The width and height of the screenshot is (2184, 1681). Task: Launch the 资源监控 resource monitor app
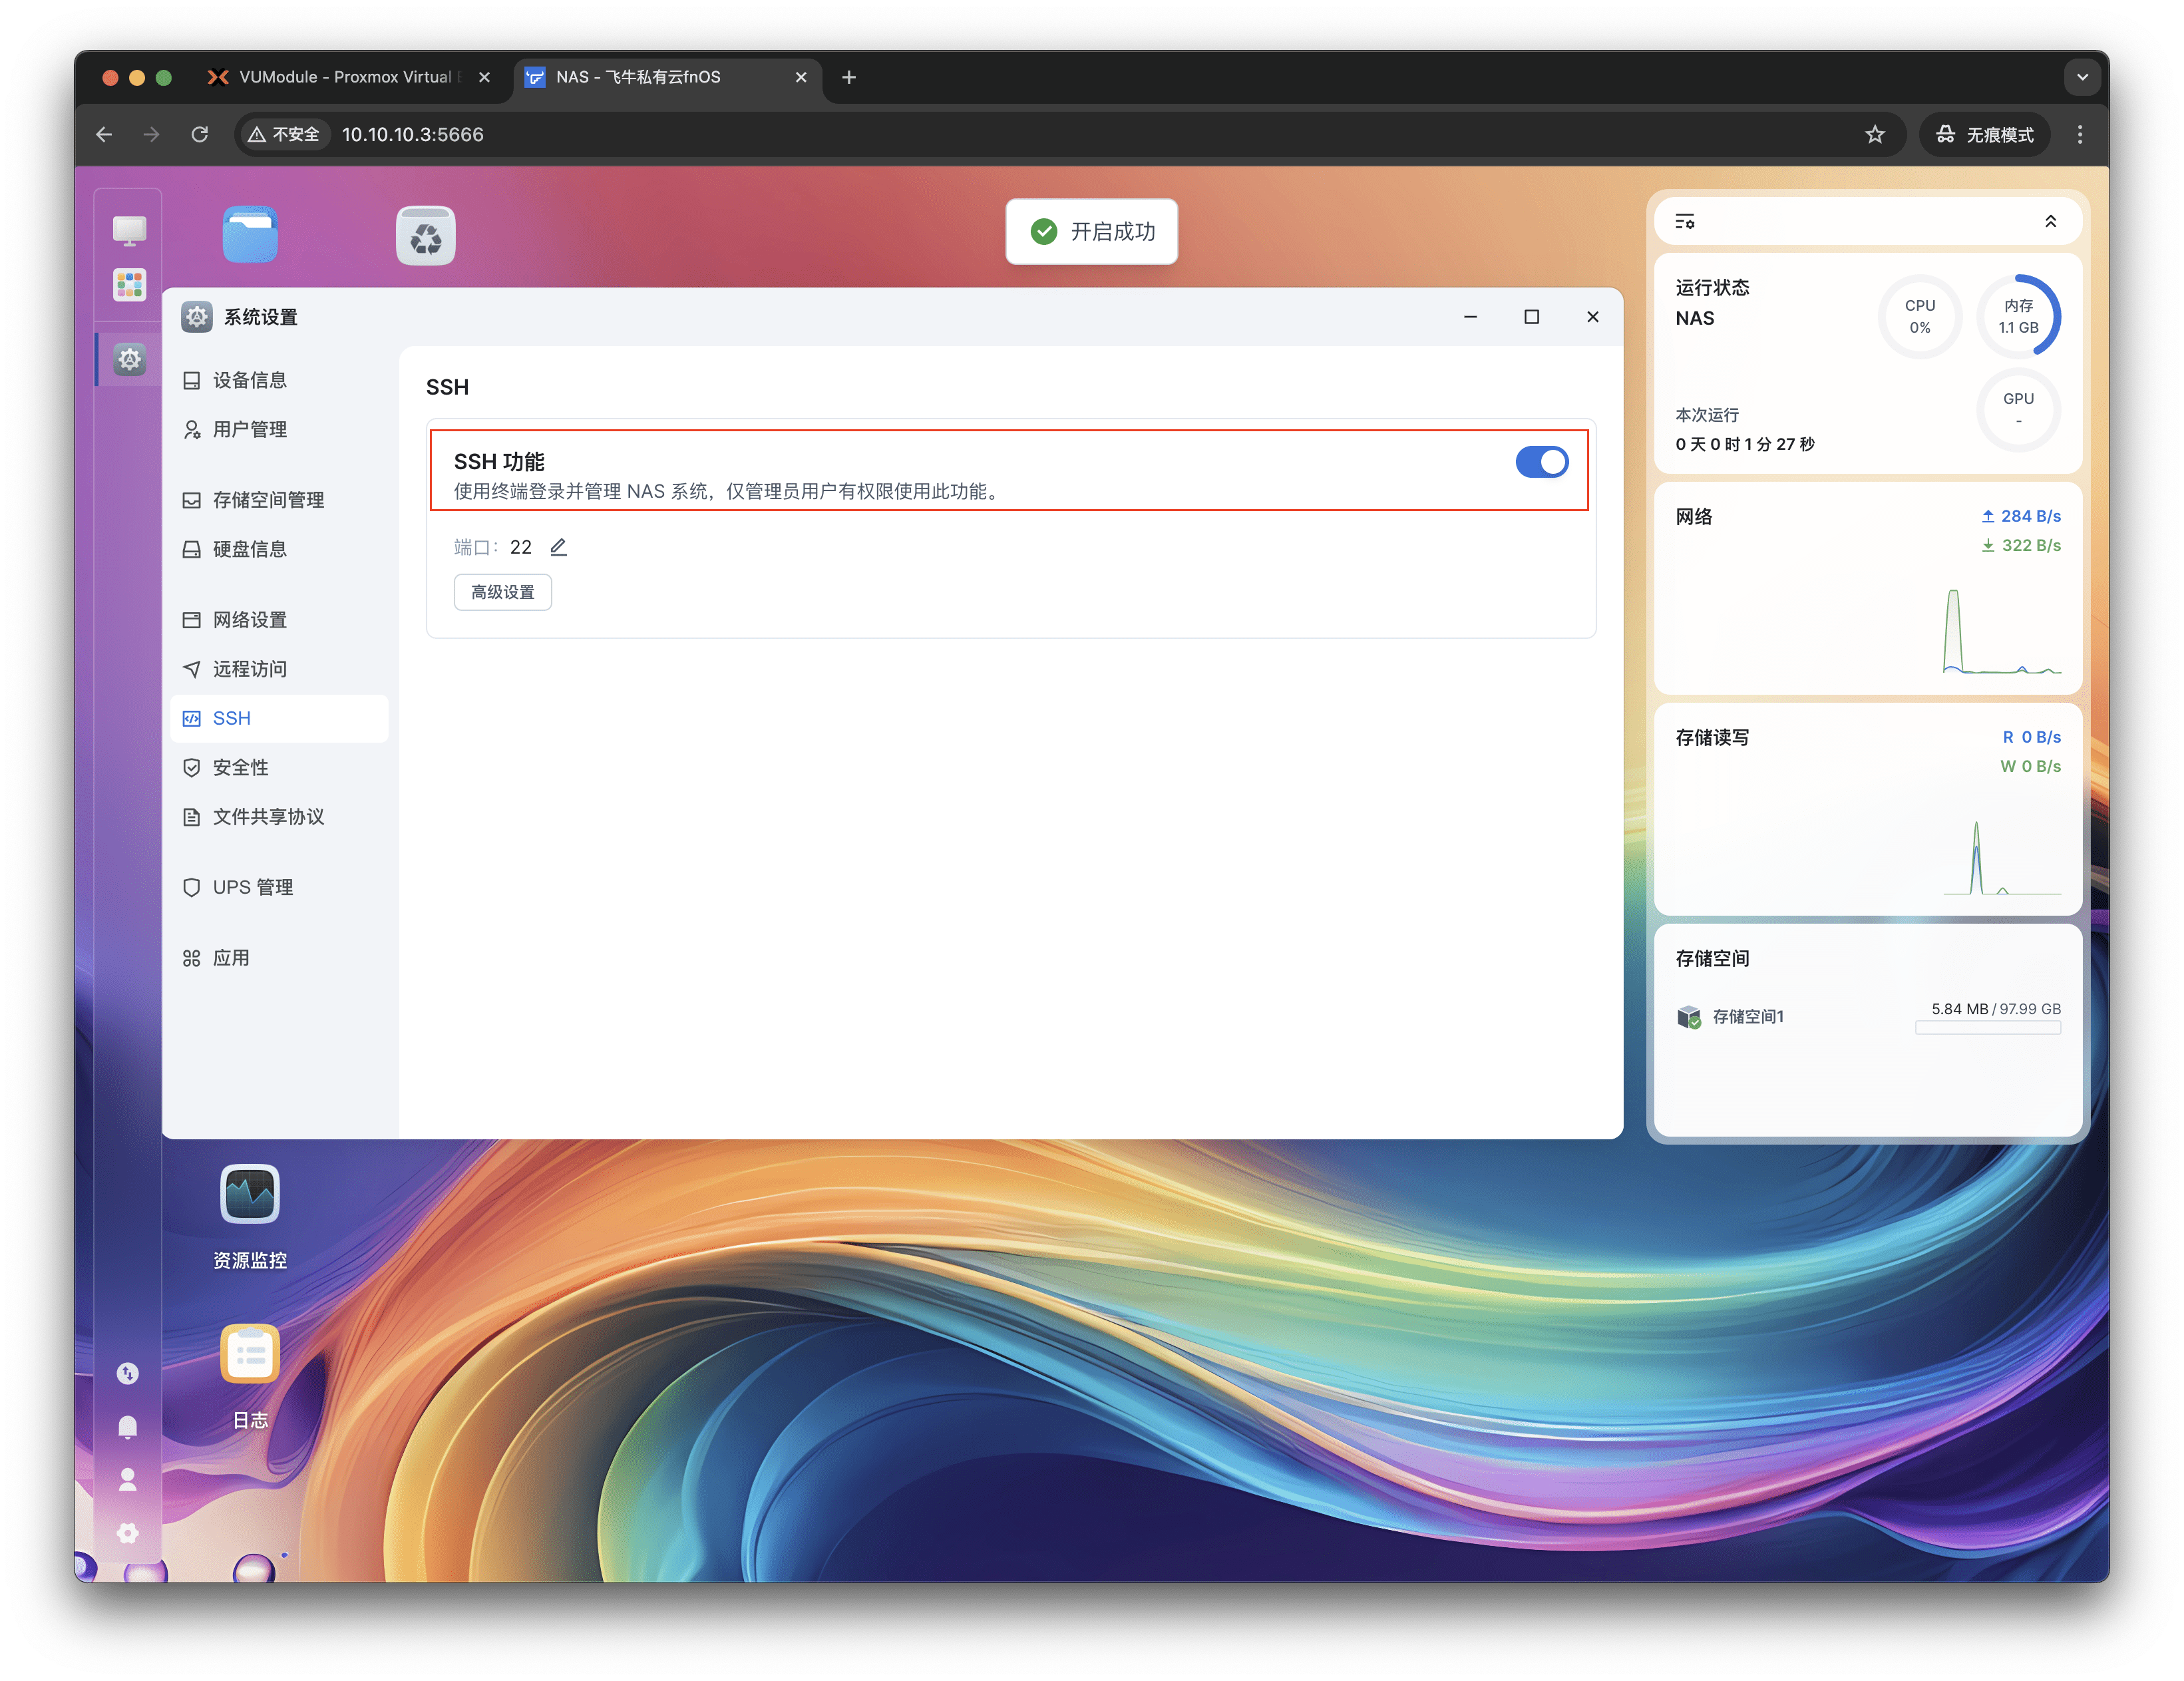coord(250,1194)
